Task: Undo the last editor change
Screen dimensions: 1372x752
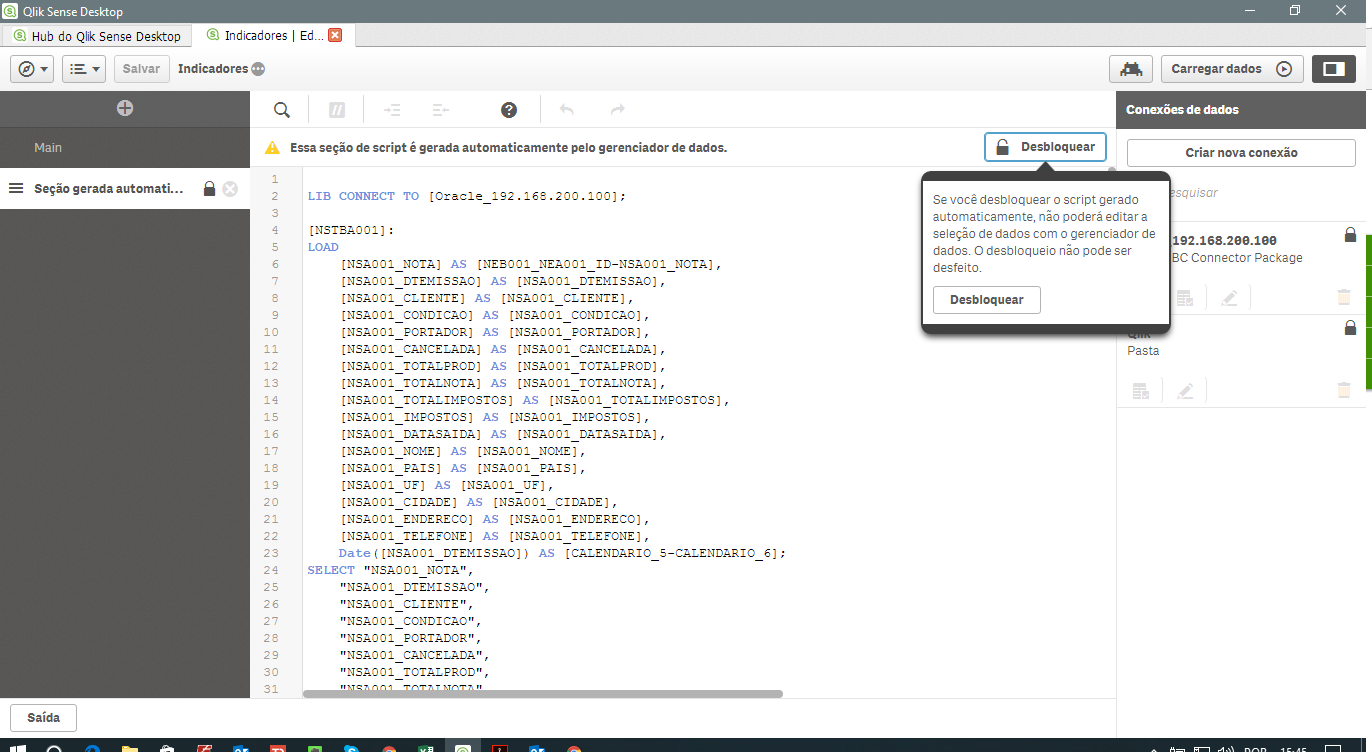Action: 567,110
